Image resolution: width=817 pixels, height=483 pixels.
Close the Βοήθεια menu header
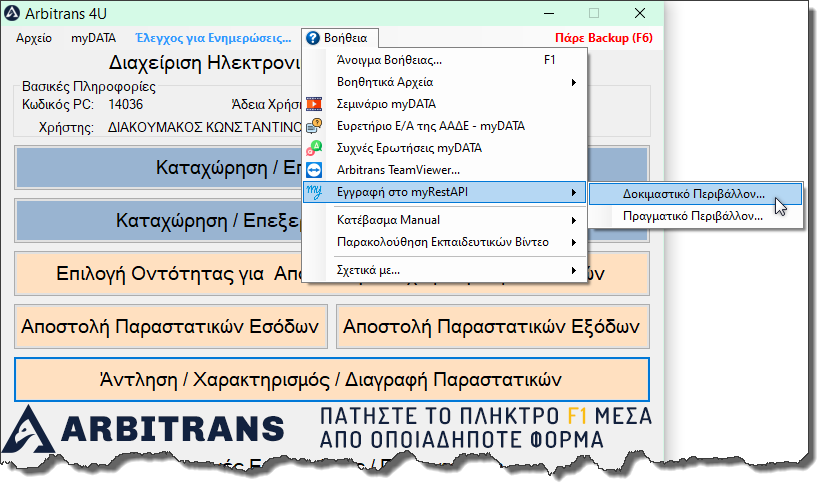coord(340,38)
